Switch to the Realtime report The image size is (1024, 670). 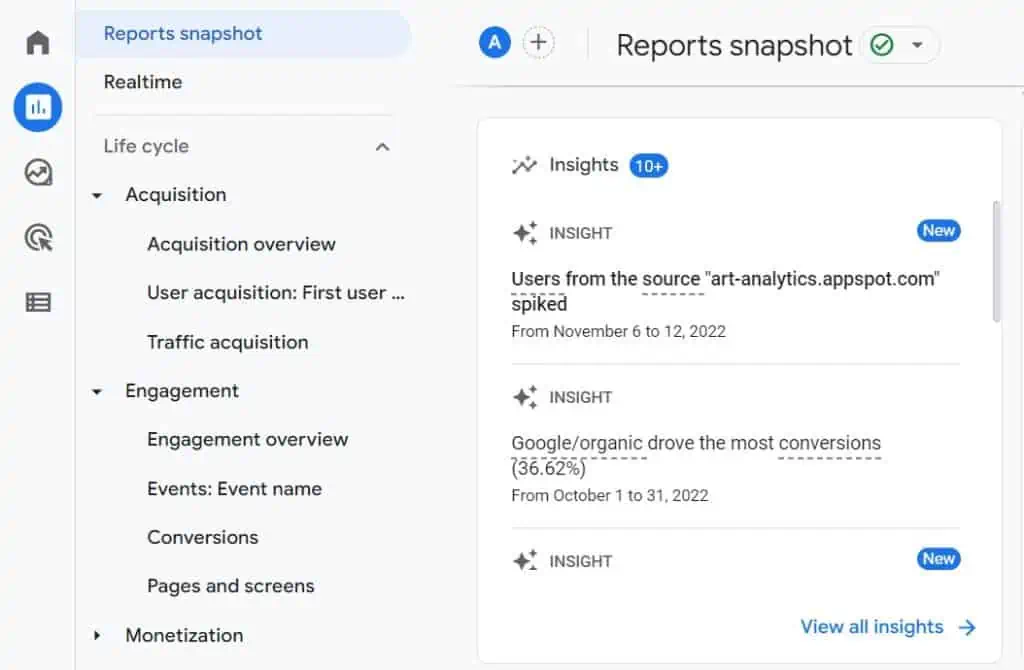(x=141, y=82)
